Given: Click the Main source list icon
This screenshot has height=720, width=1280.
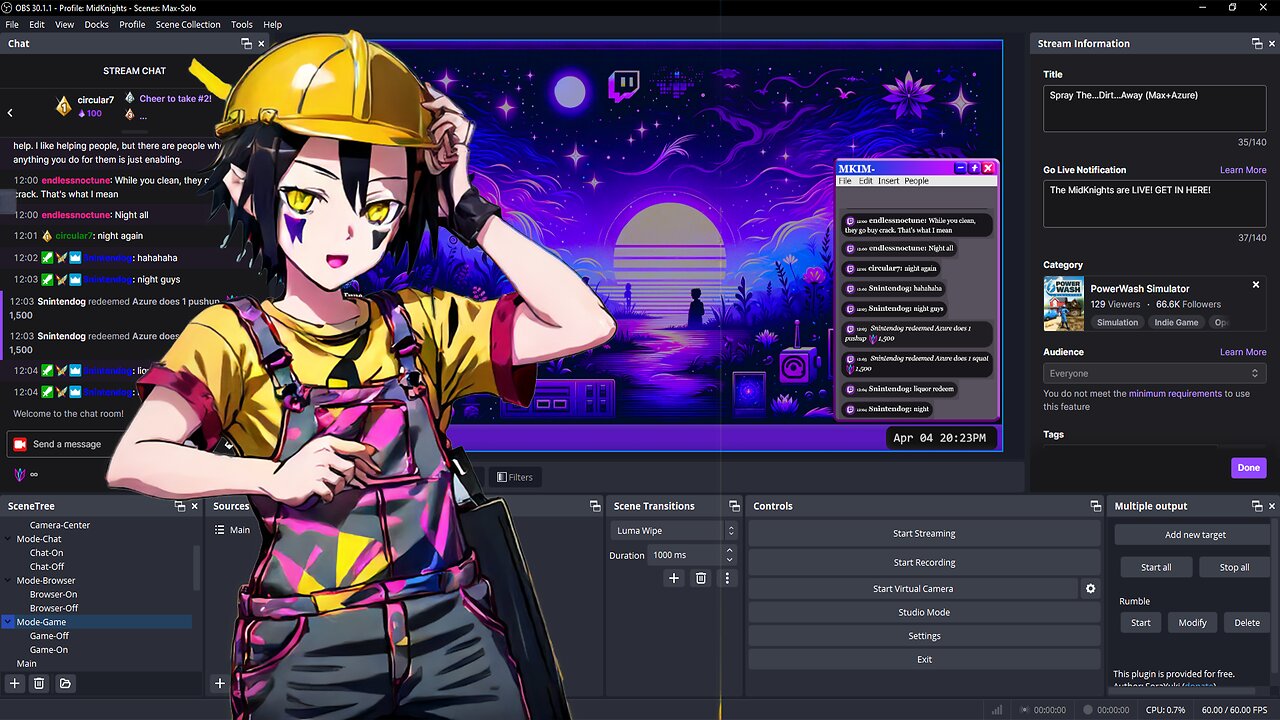Looking at the screenshot, I should point(220,530).
